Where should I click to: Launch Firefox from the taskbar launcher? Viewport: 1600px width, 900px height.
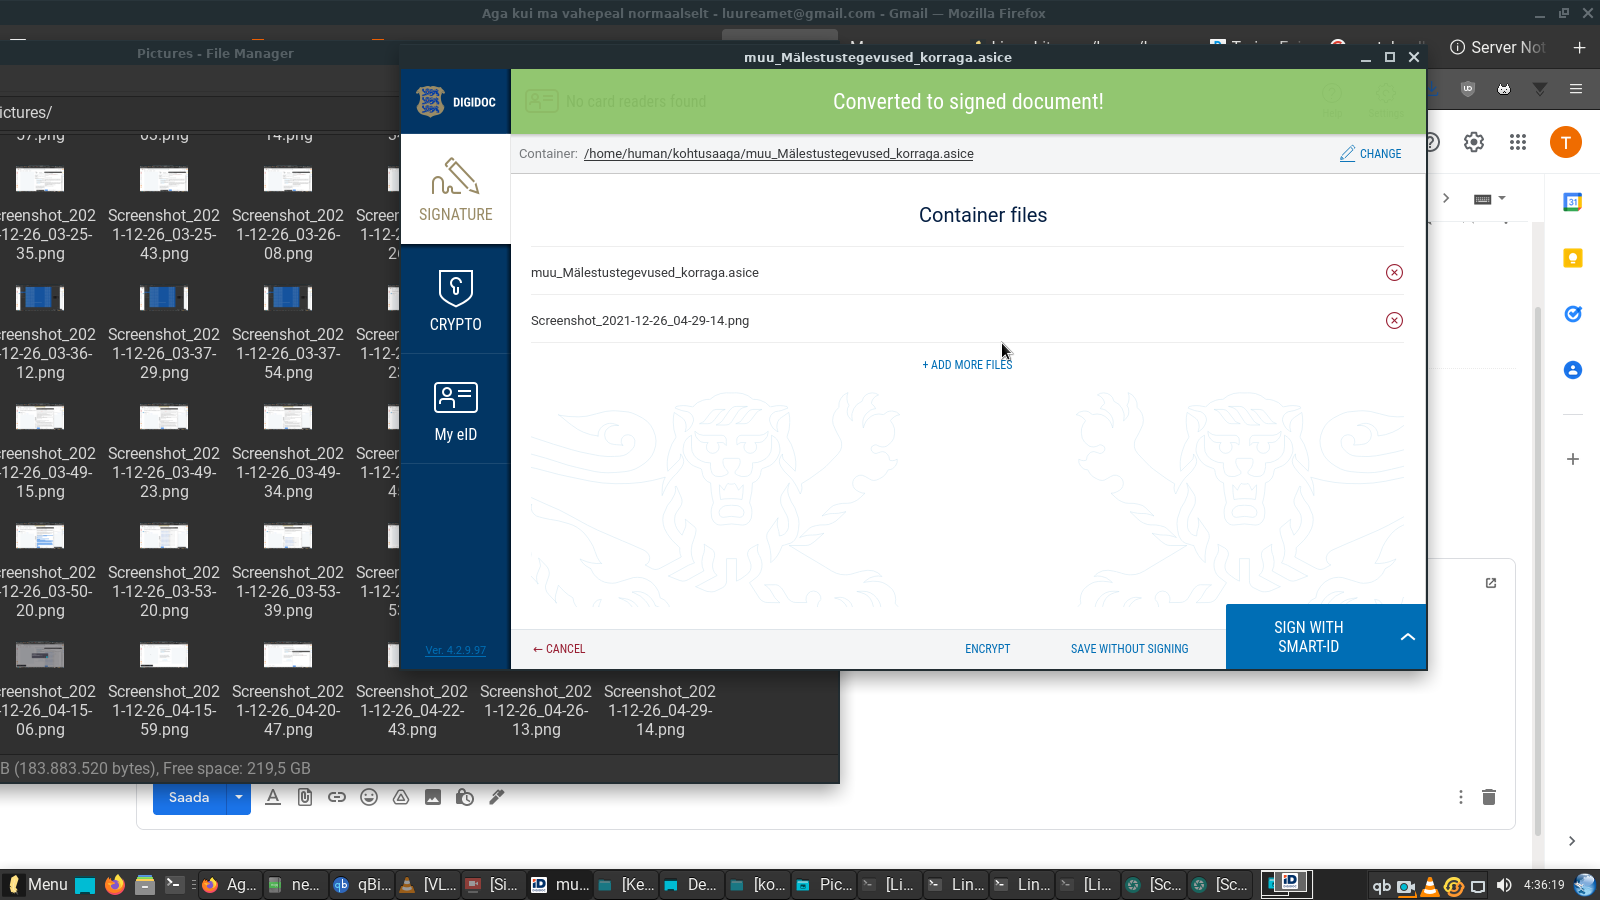[x=115, y=884]
